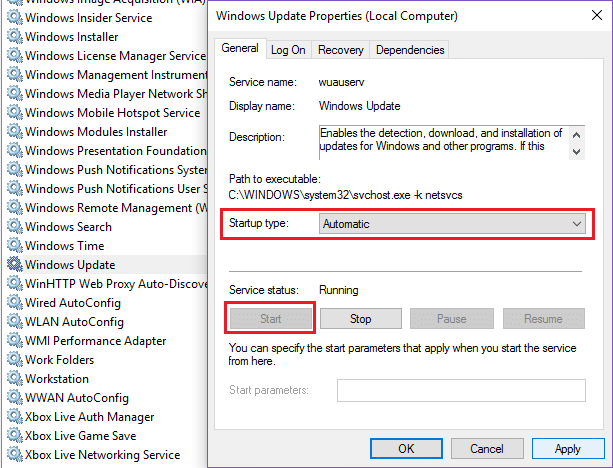Viewport: 613px width, 468px height.
Task: Select Windows Time service name
Action: [x=65, y=246]
